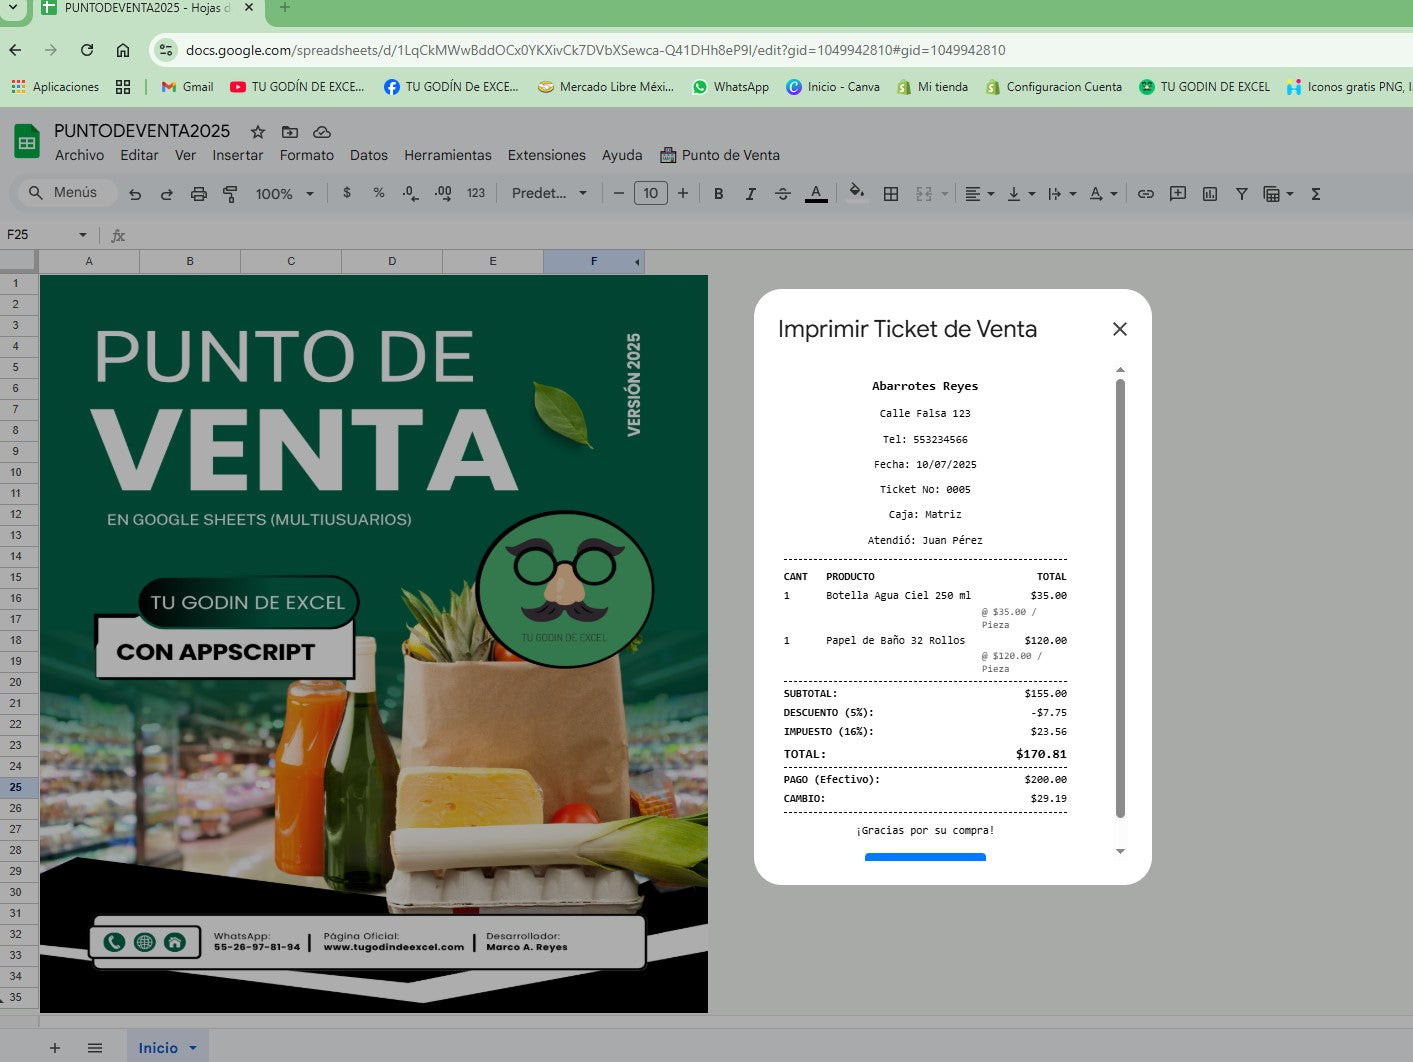Open the Insertar menu

[238, 155]
